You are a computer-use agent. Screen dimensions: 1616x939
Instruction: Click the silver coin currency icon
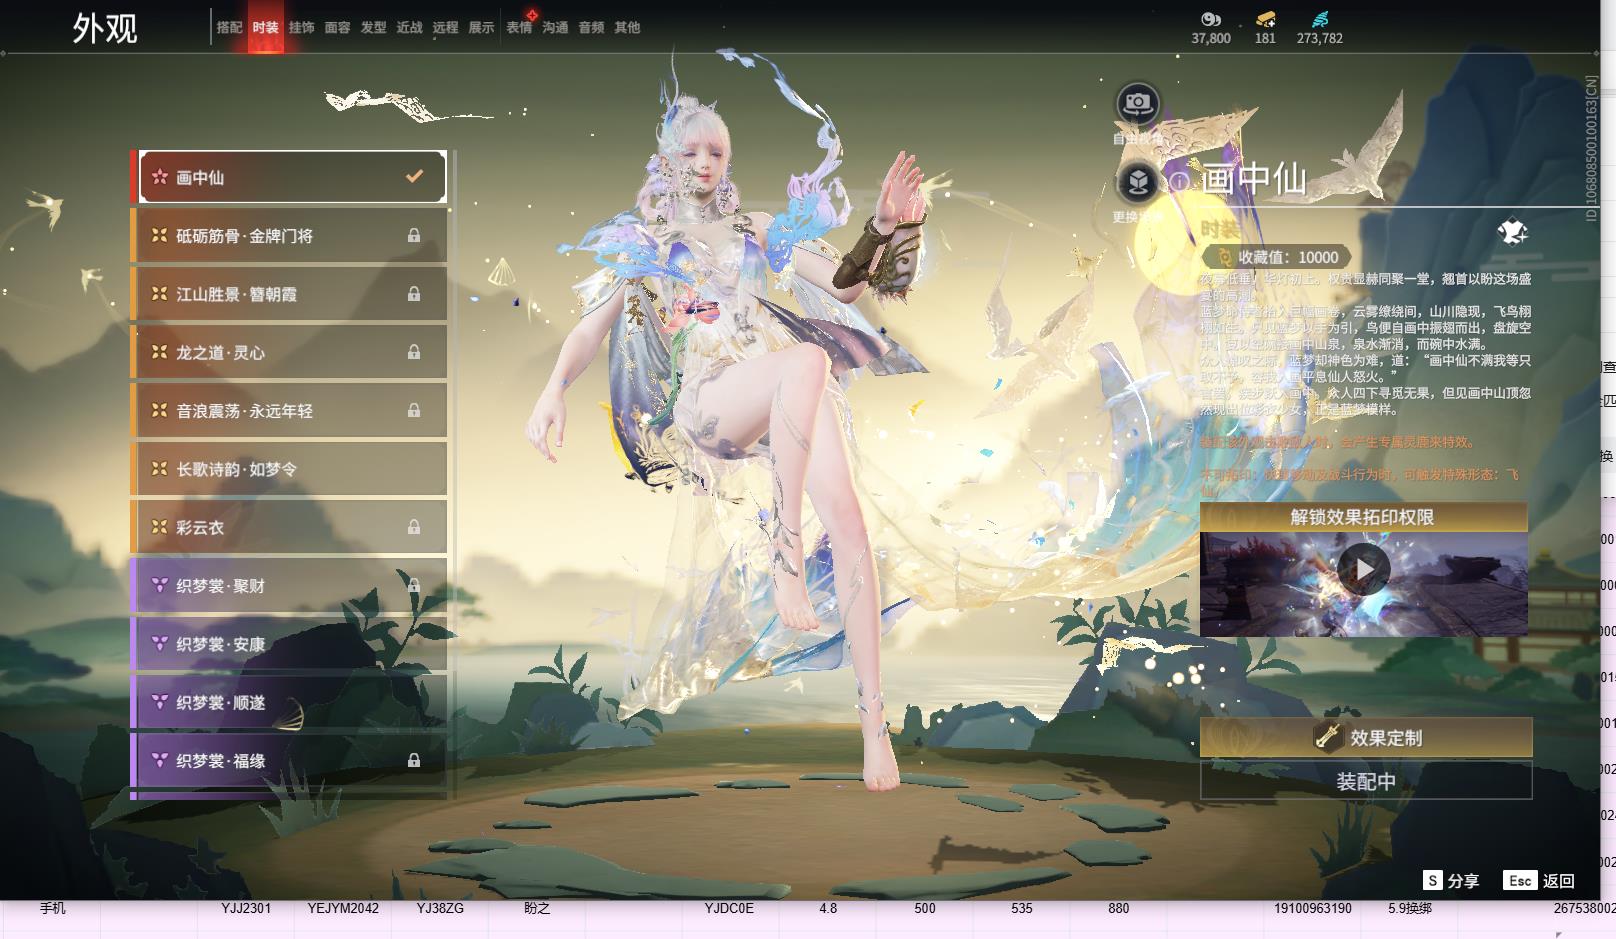coord(1211,19)
